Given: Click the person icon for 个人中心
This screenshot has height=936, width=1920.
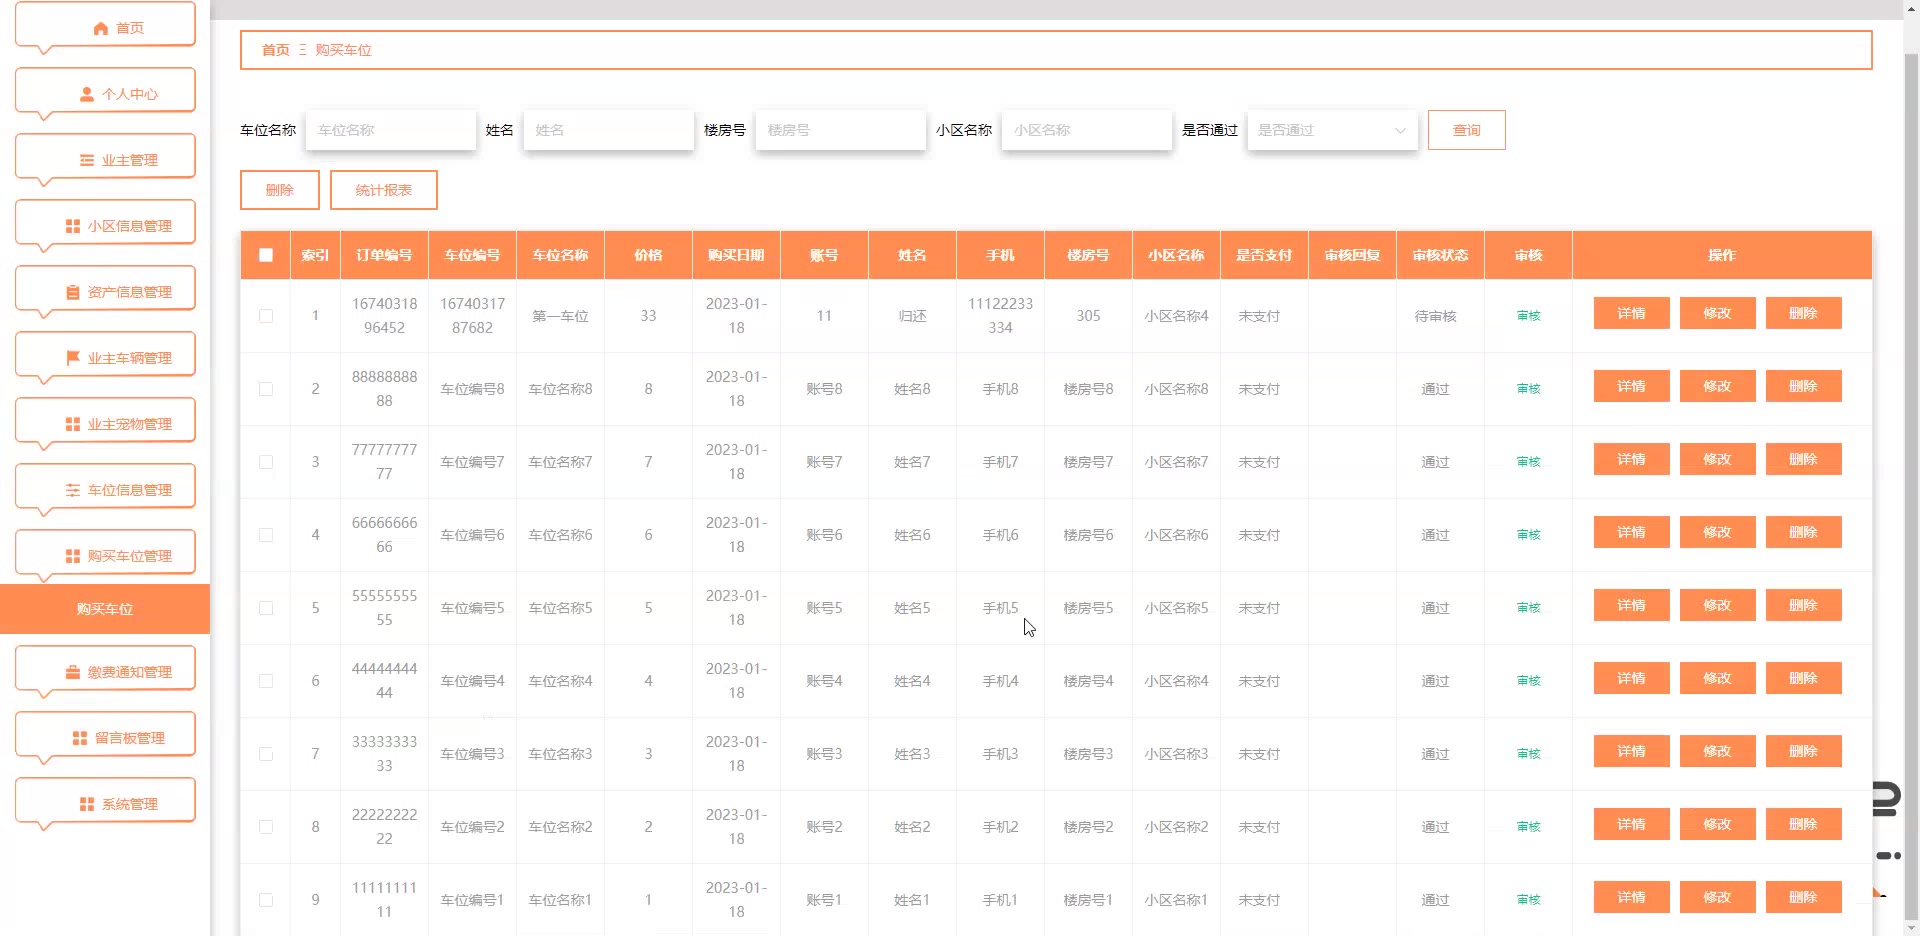Looking at the screenshot, I should click(x=87, y=94).
